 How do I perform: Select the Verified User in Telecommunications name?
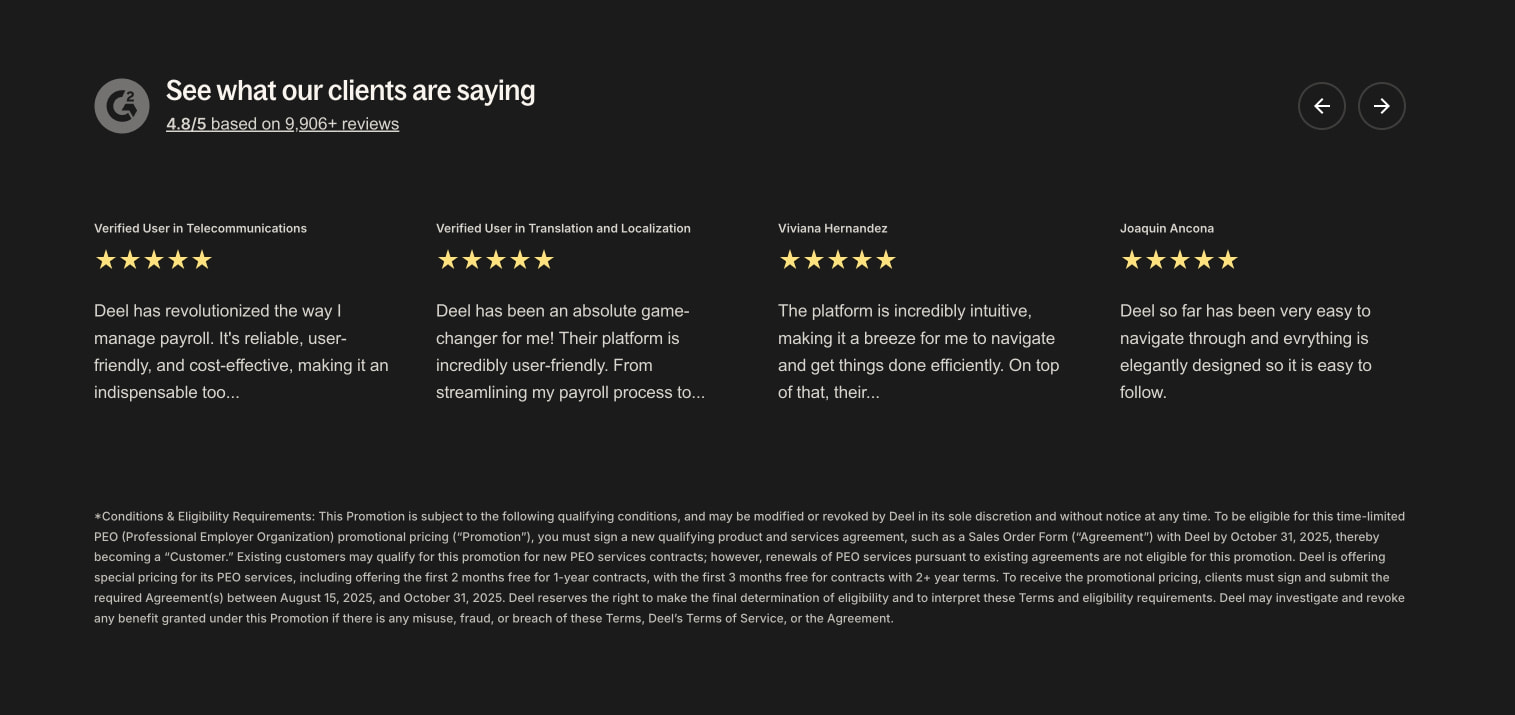coord(200,228)
